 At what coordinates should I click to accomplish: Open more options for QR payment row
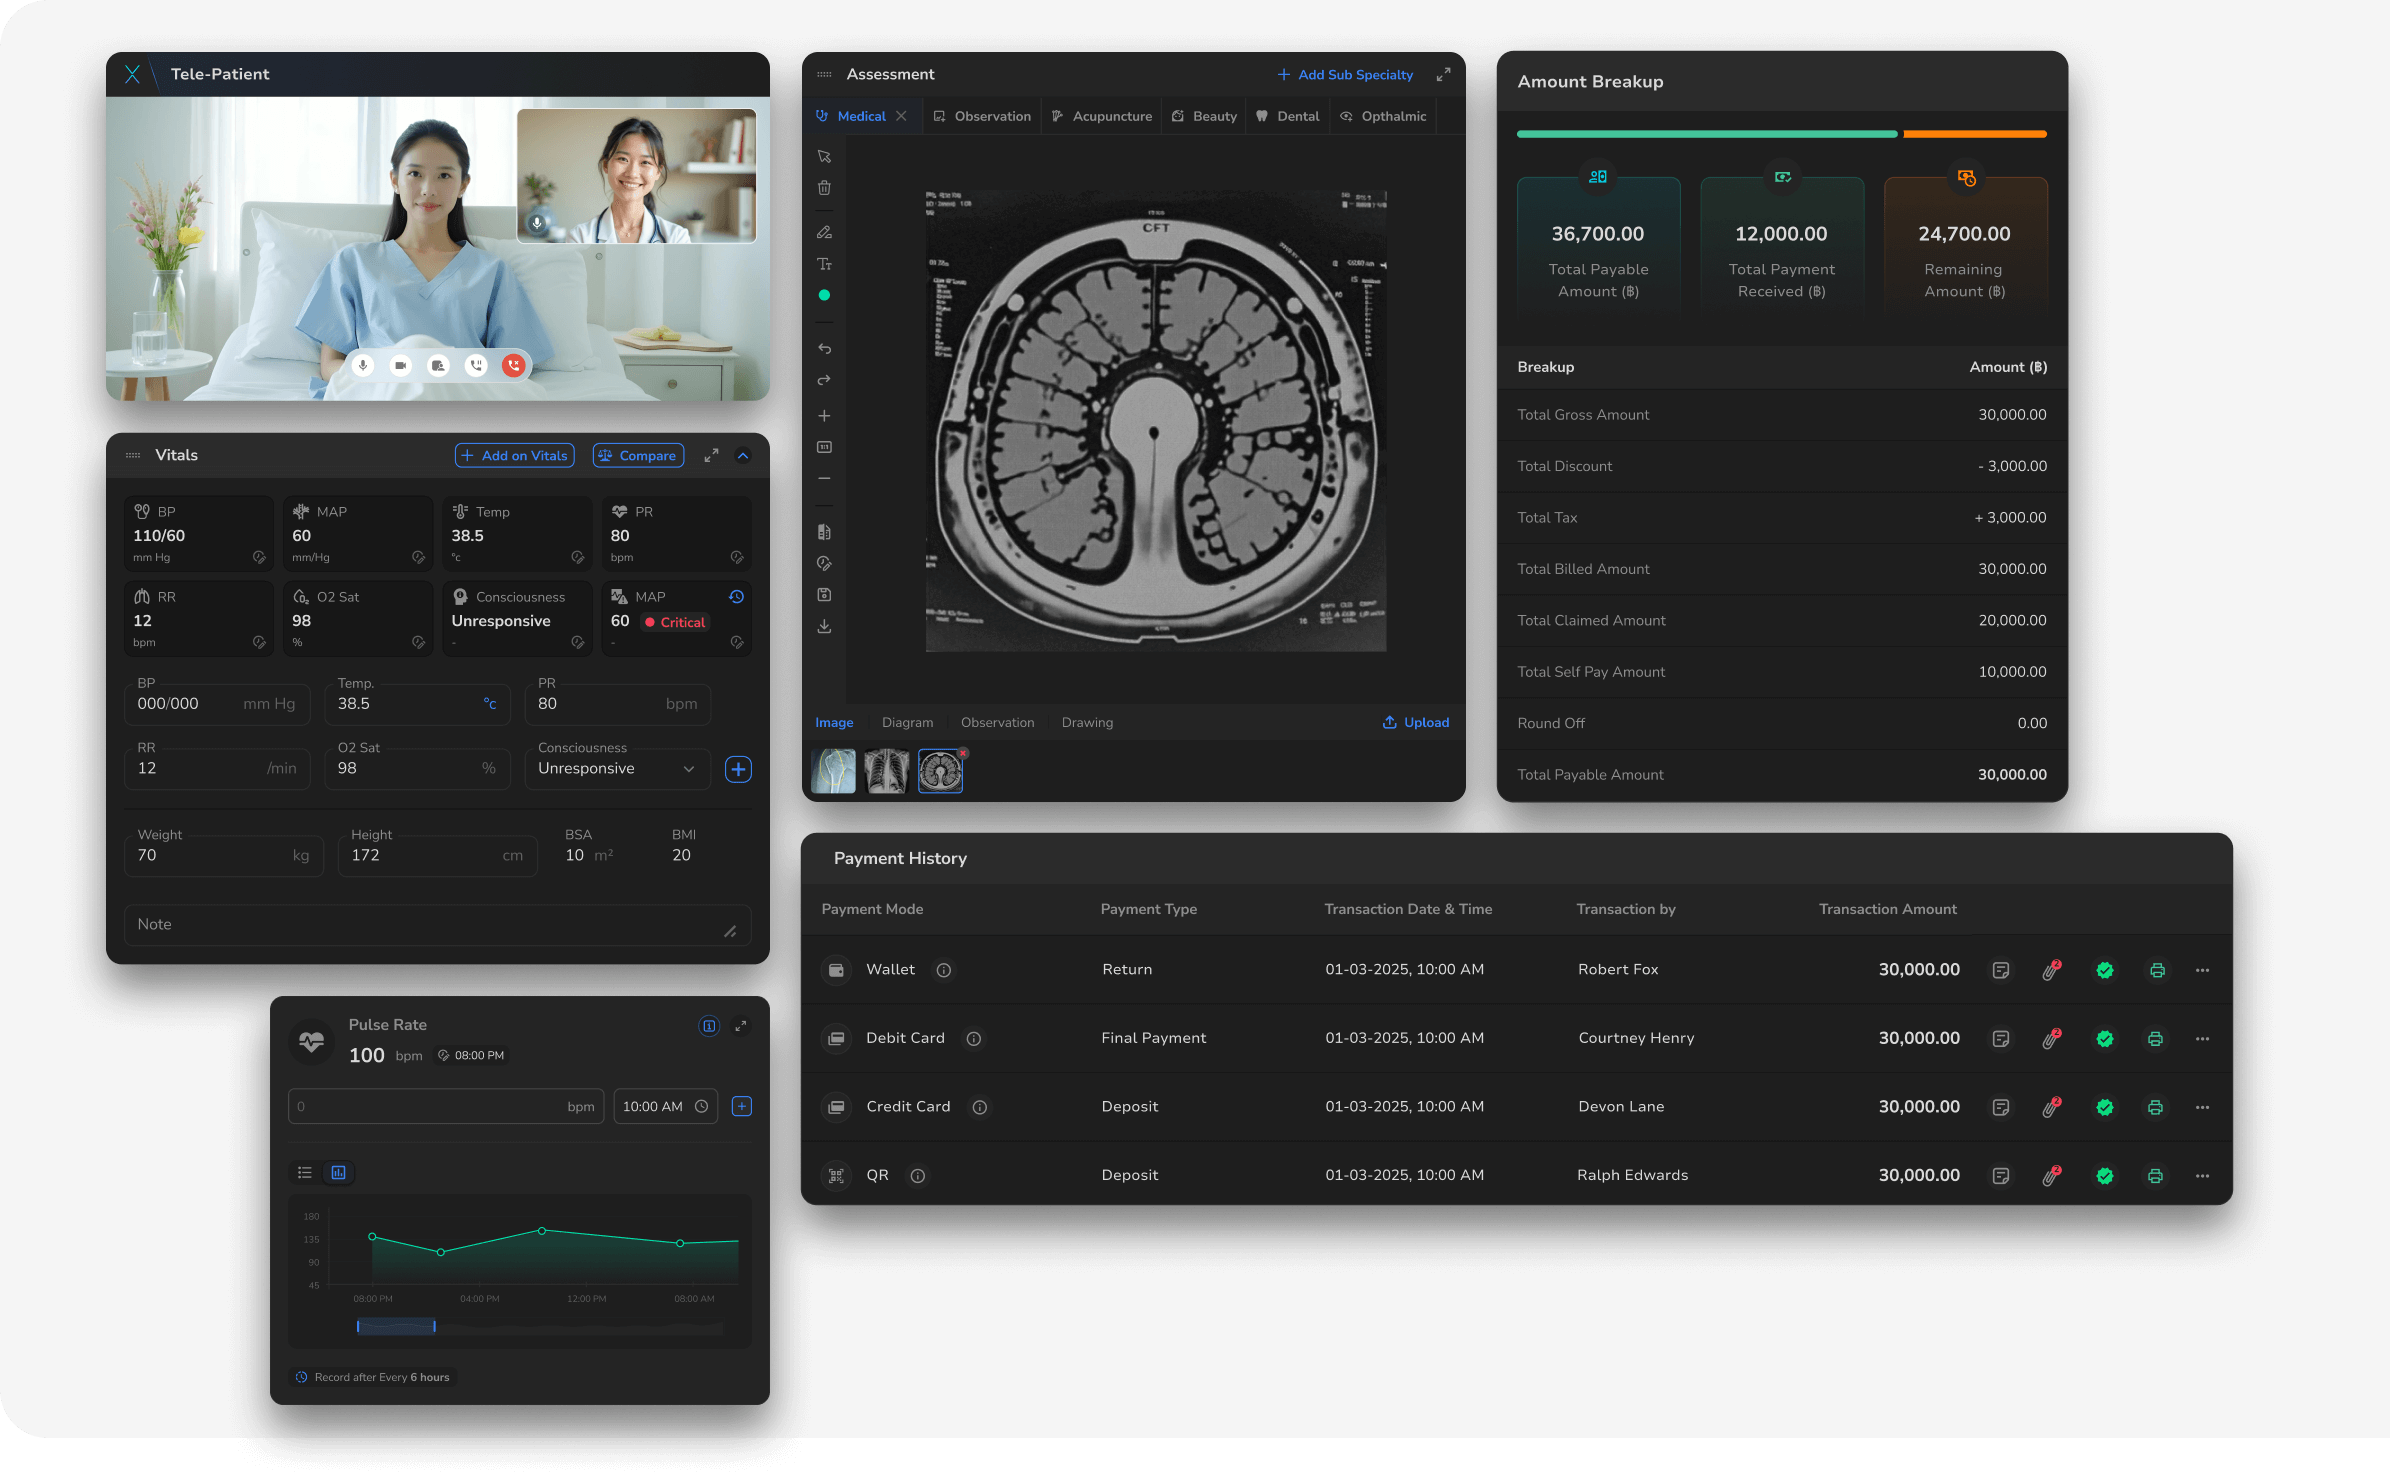2202,1176
